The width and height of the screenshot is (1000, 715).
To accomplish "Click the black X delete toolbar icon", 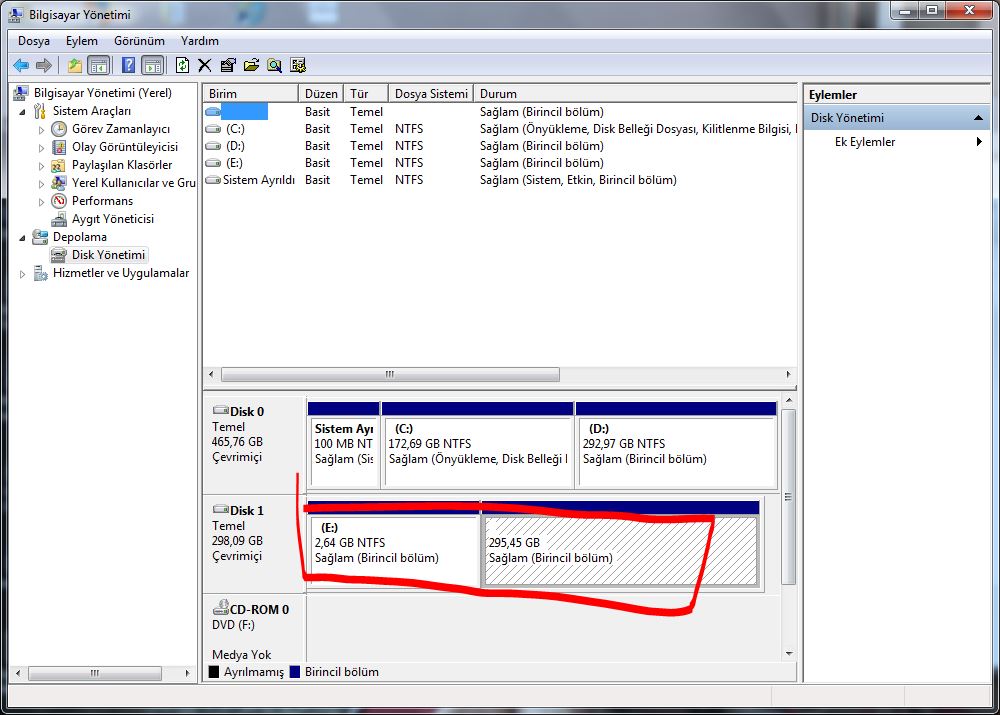I will point(205,65).
